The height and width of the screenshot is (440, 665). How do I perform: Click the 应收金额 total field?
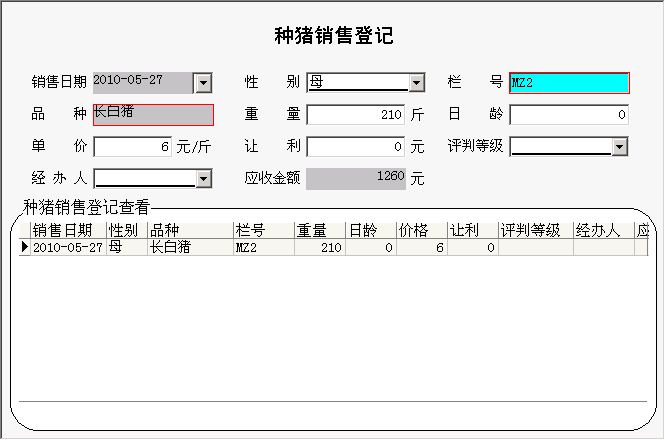[x=356, y=178]
